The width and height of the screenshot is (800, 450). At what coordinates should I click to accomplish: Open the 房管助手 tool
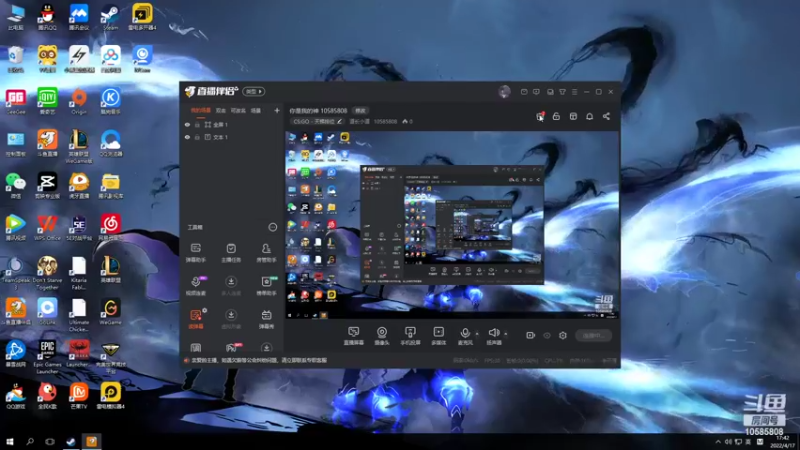click(x=266, y=253)
